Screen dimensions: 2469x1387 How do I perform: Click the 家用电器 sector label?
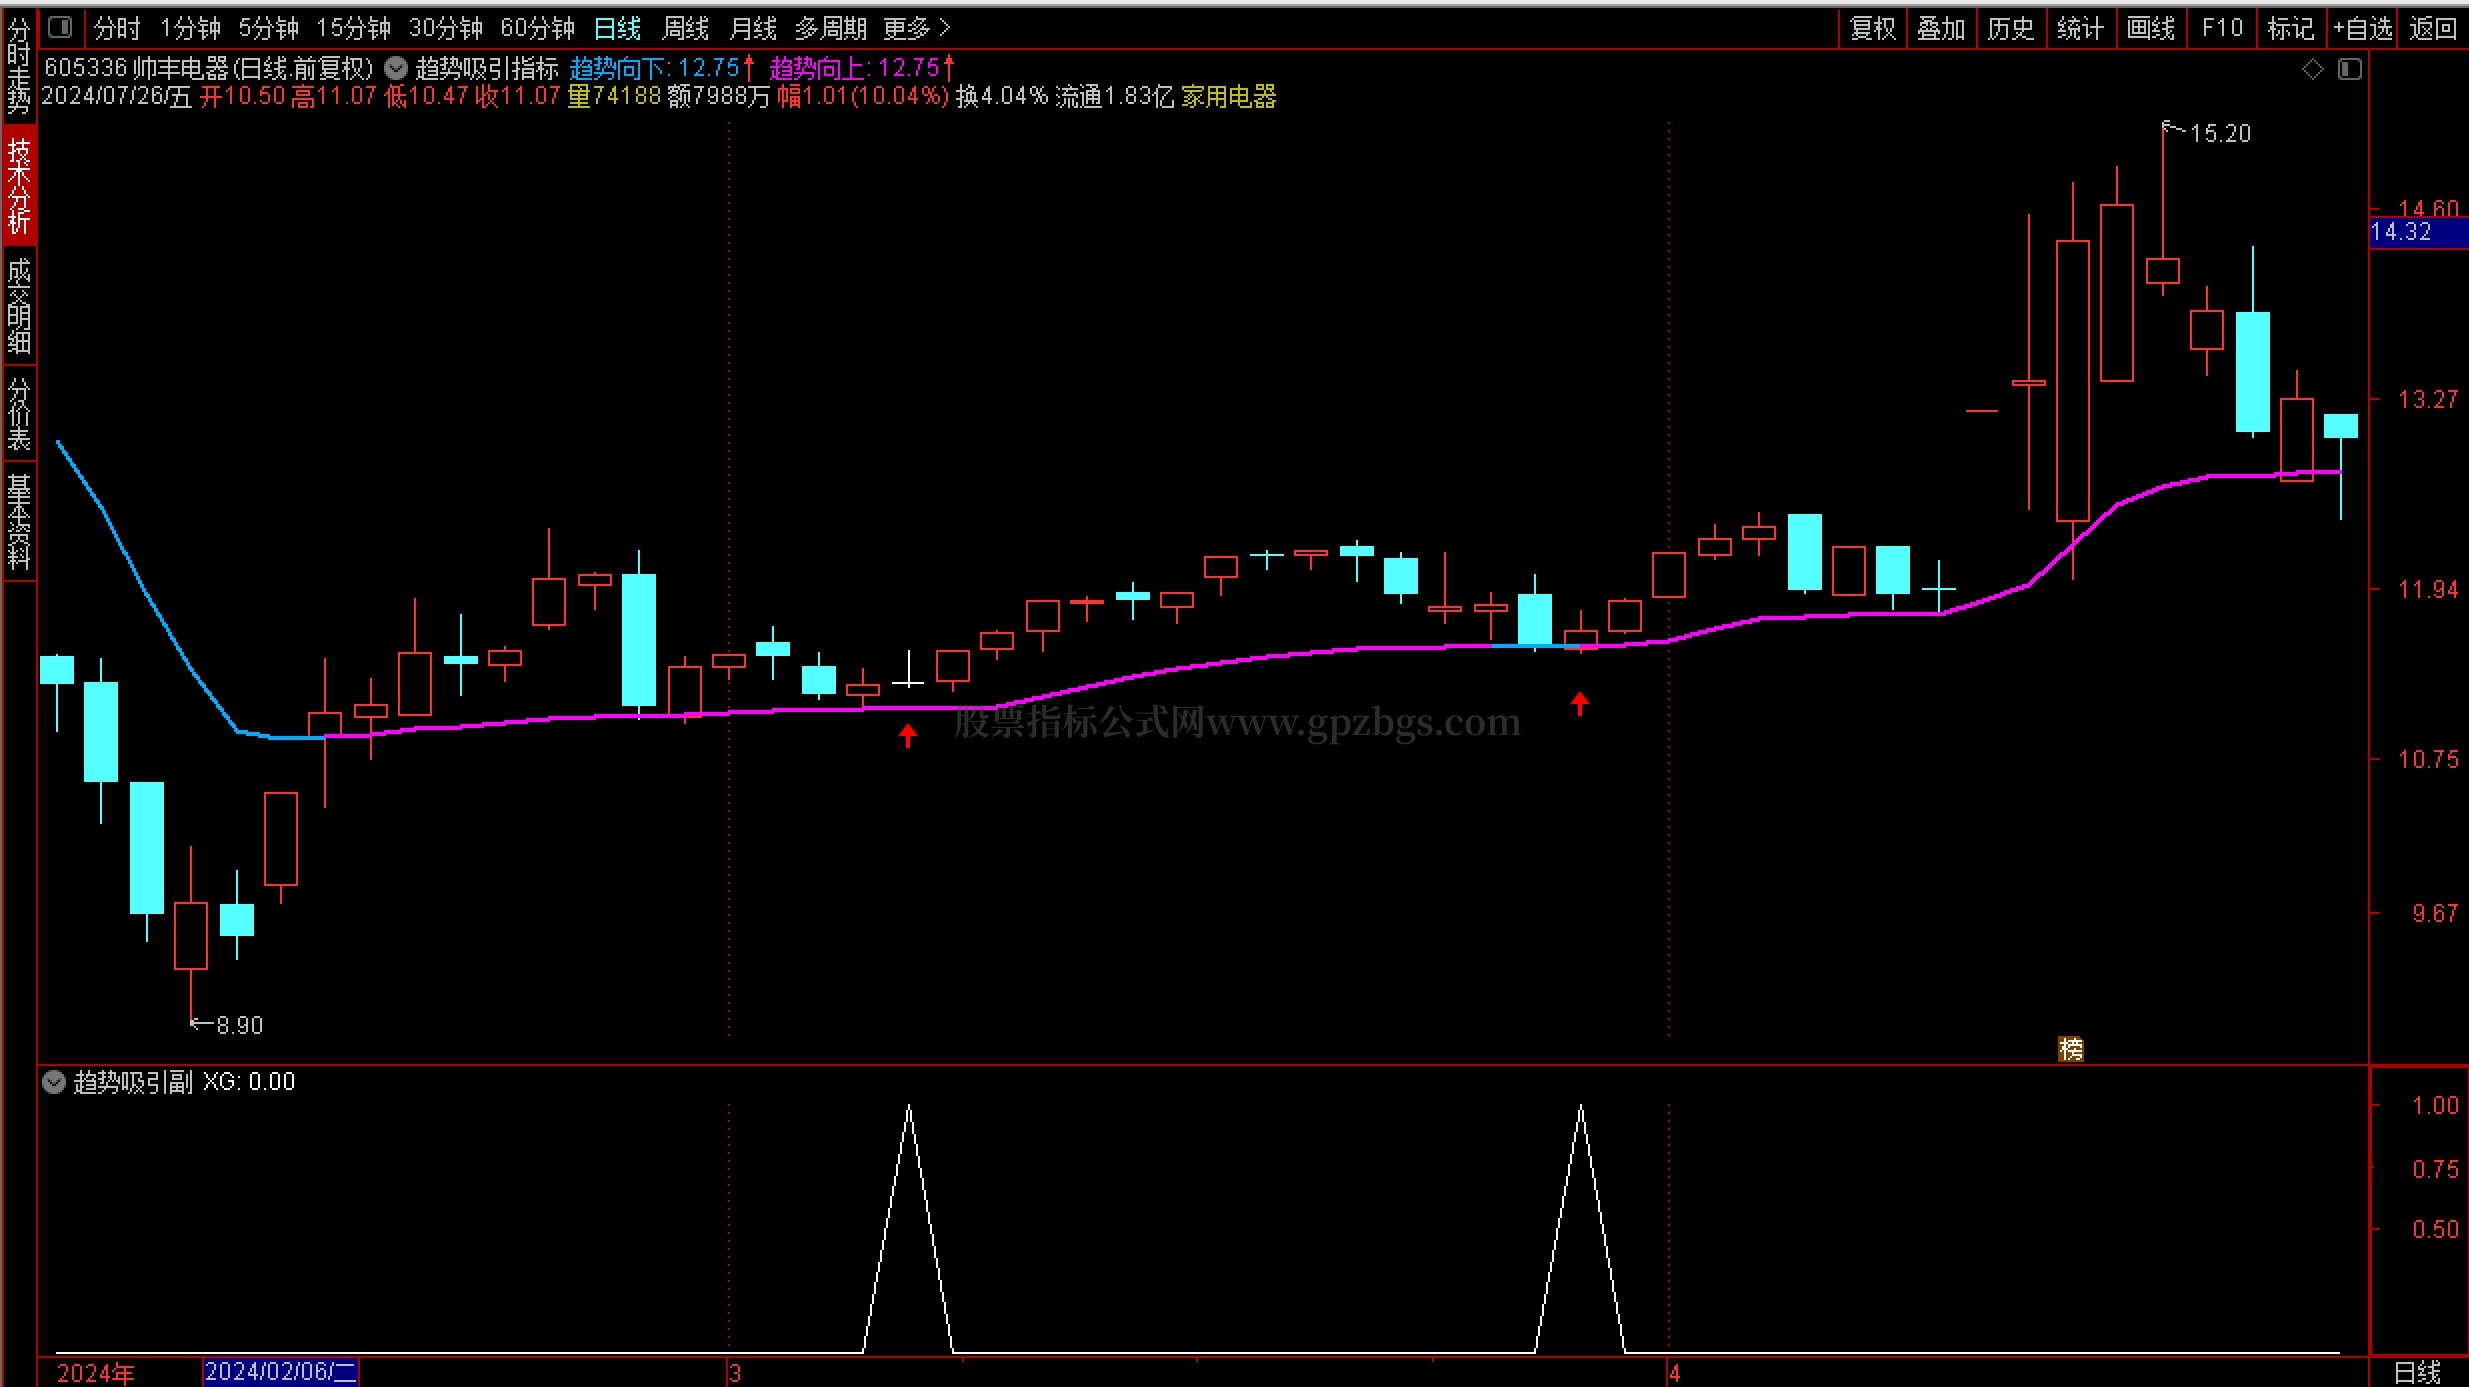click(1229, 97)
